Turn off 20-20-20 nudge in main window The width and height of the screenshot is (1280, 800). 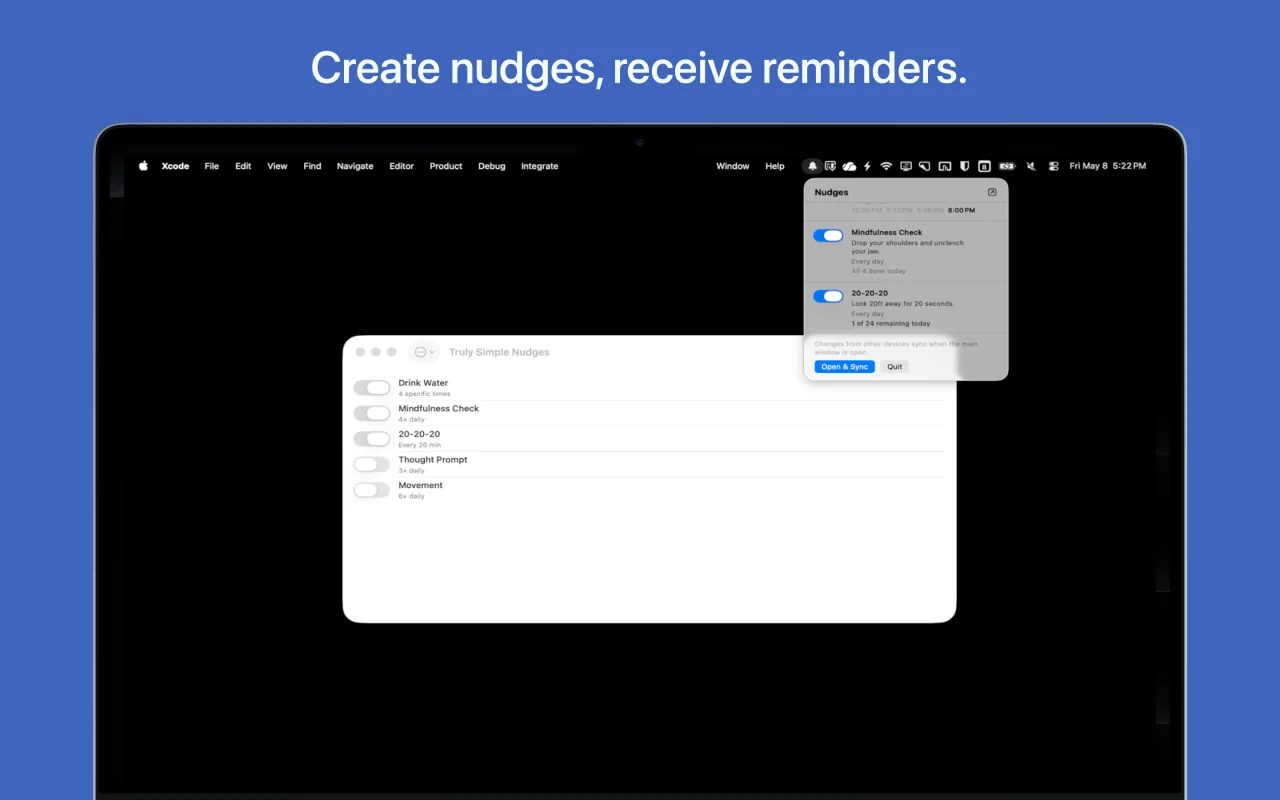pos(372,439)
